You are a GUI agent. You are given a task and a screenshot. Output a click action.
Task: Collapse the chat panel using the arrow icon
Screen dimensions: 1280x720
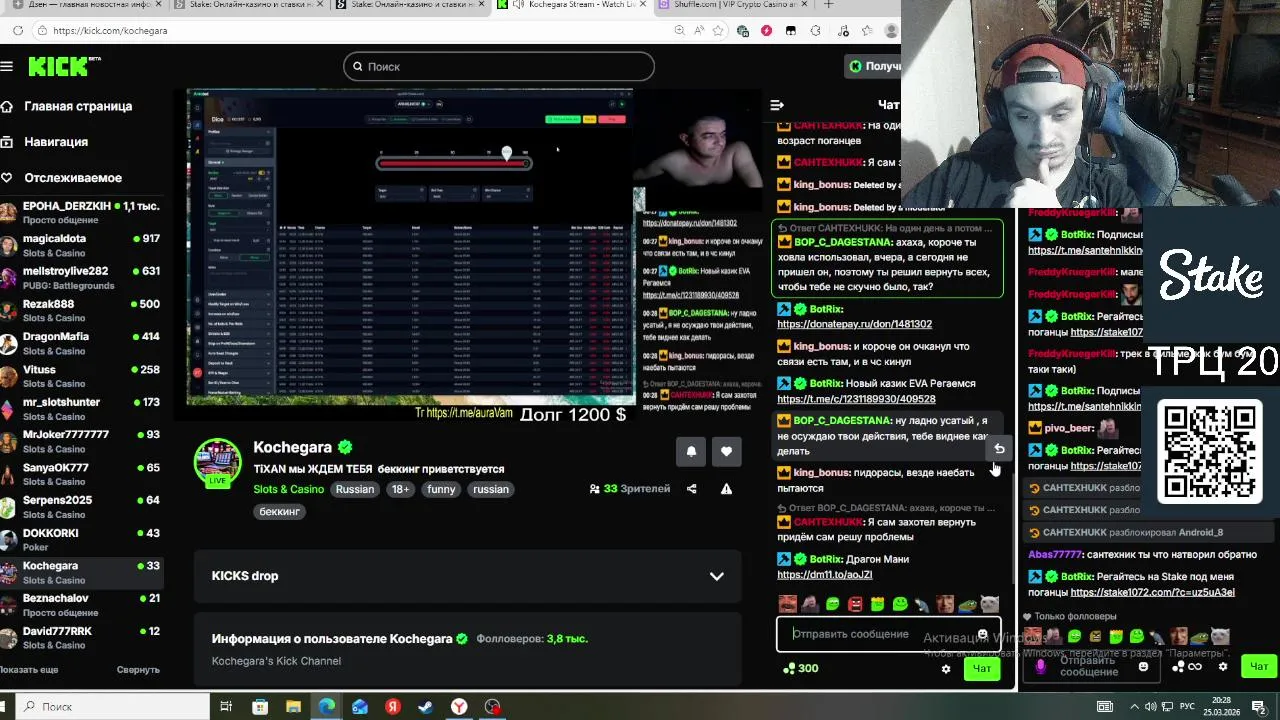tap(777, 104)
